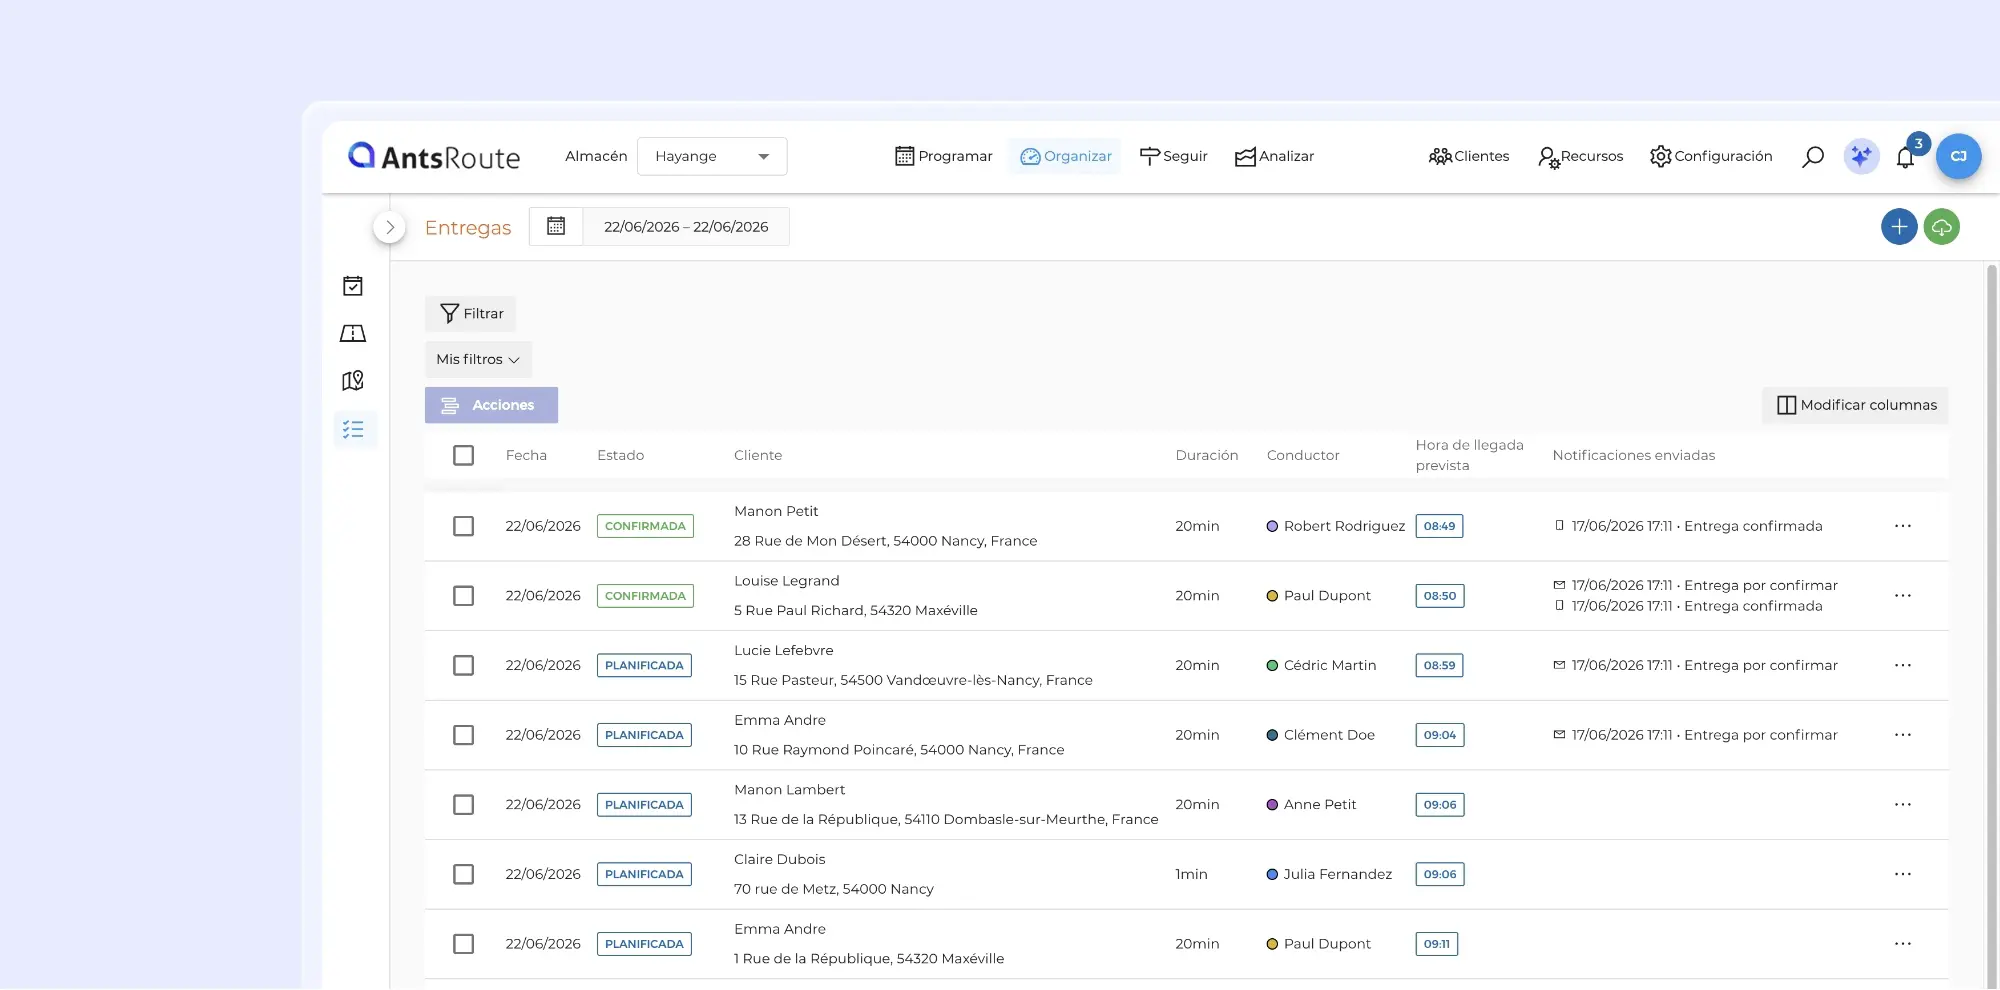The width and height of the screenshot is (2000, 990).
Task: Open row menu for Manon Lambert
Action: click(x=1903, y=805)
